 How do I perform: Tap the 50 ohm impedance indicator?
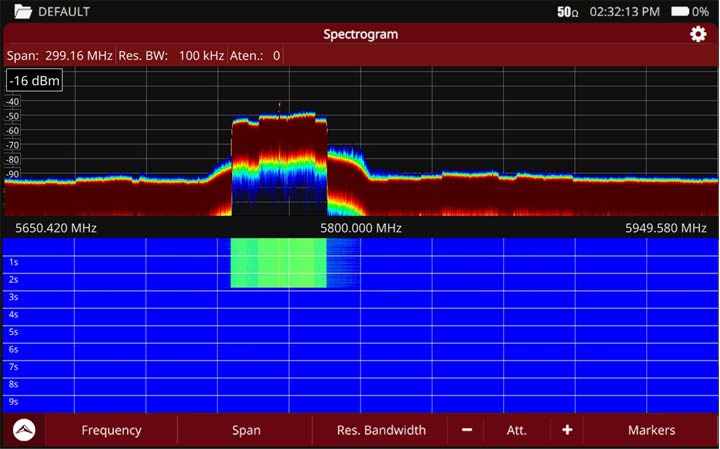point(568,11)
